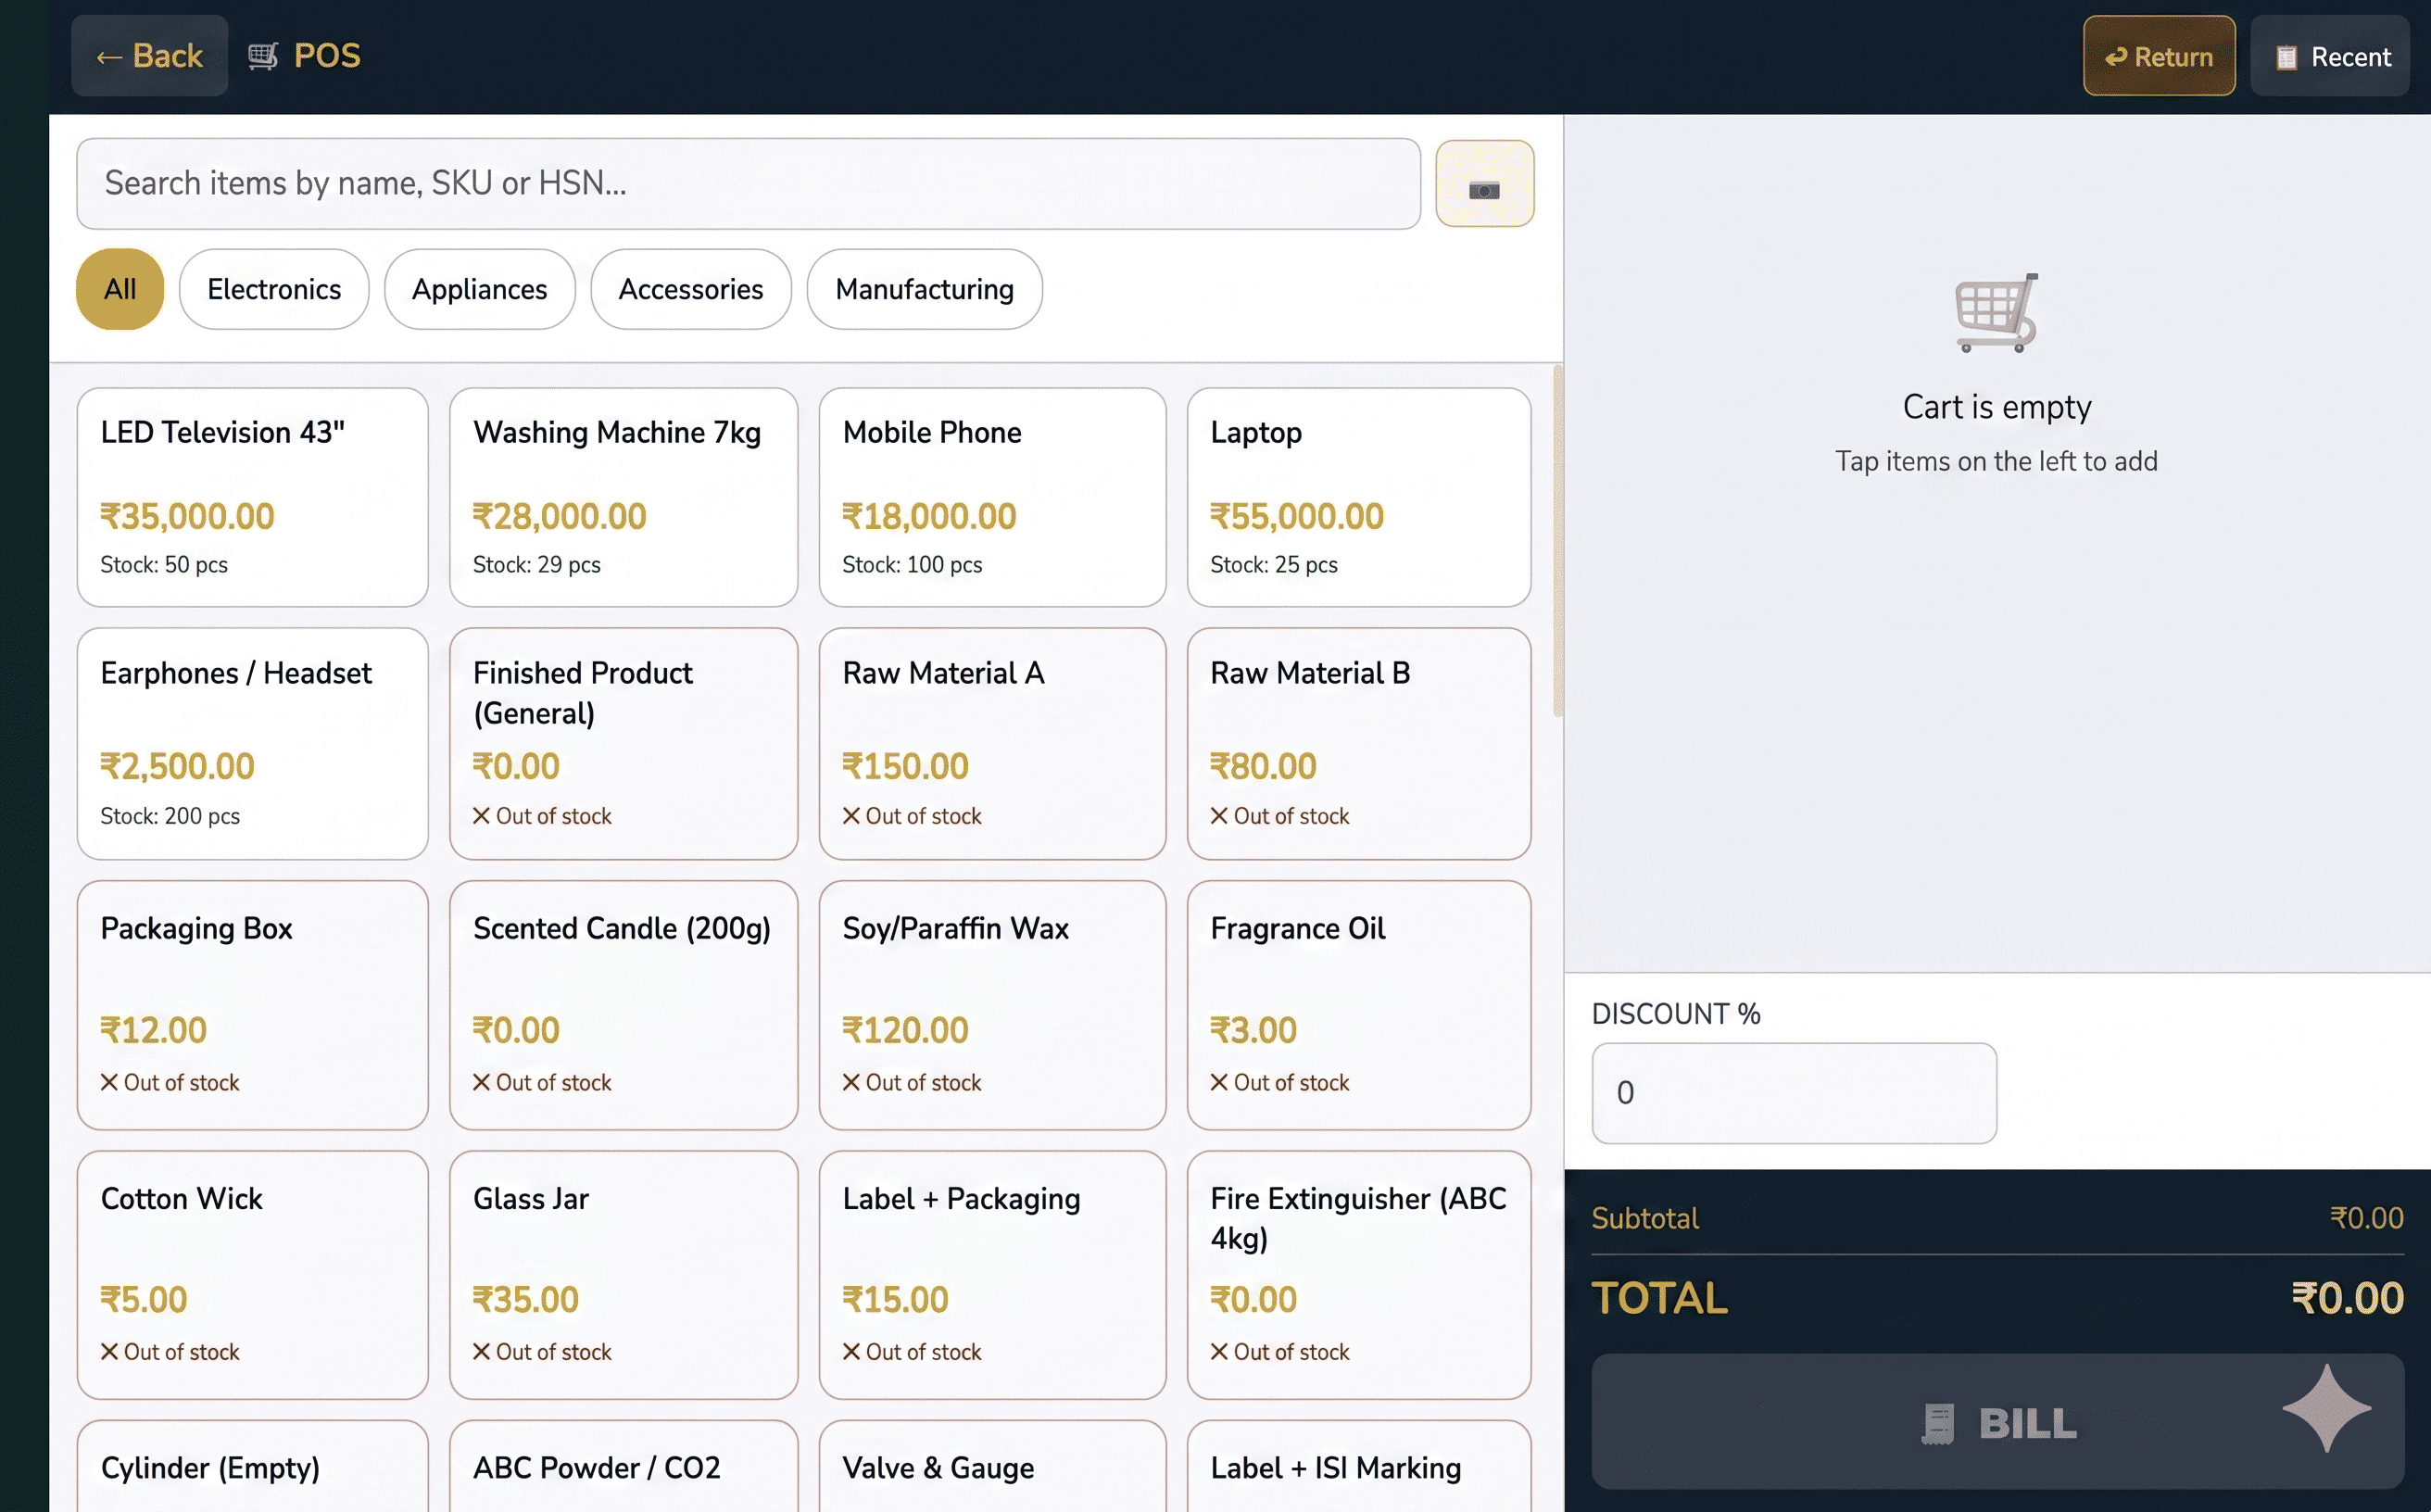The image size is (2431, 1512).
Task: Click the product list vertical scrollbar
Action: (x=1557, y=541)
